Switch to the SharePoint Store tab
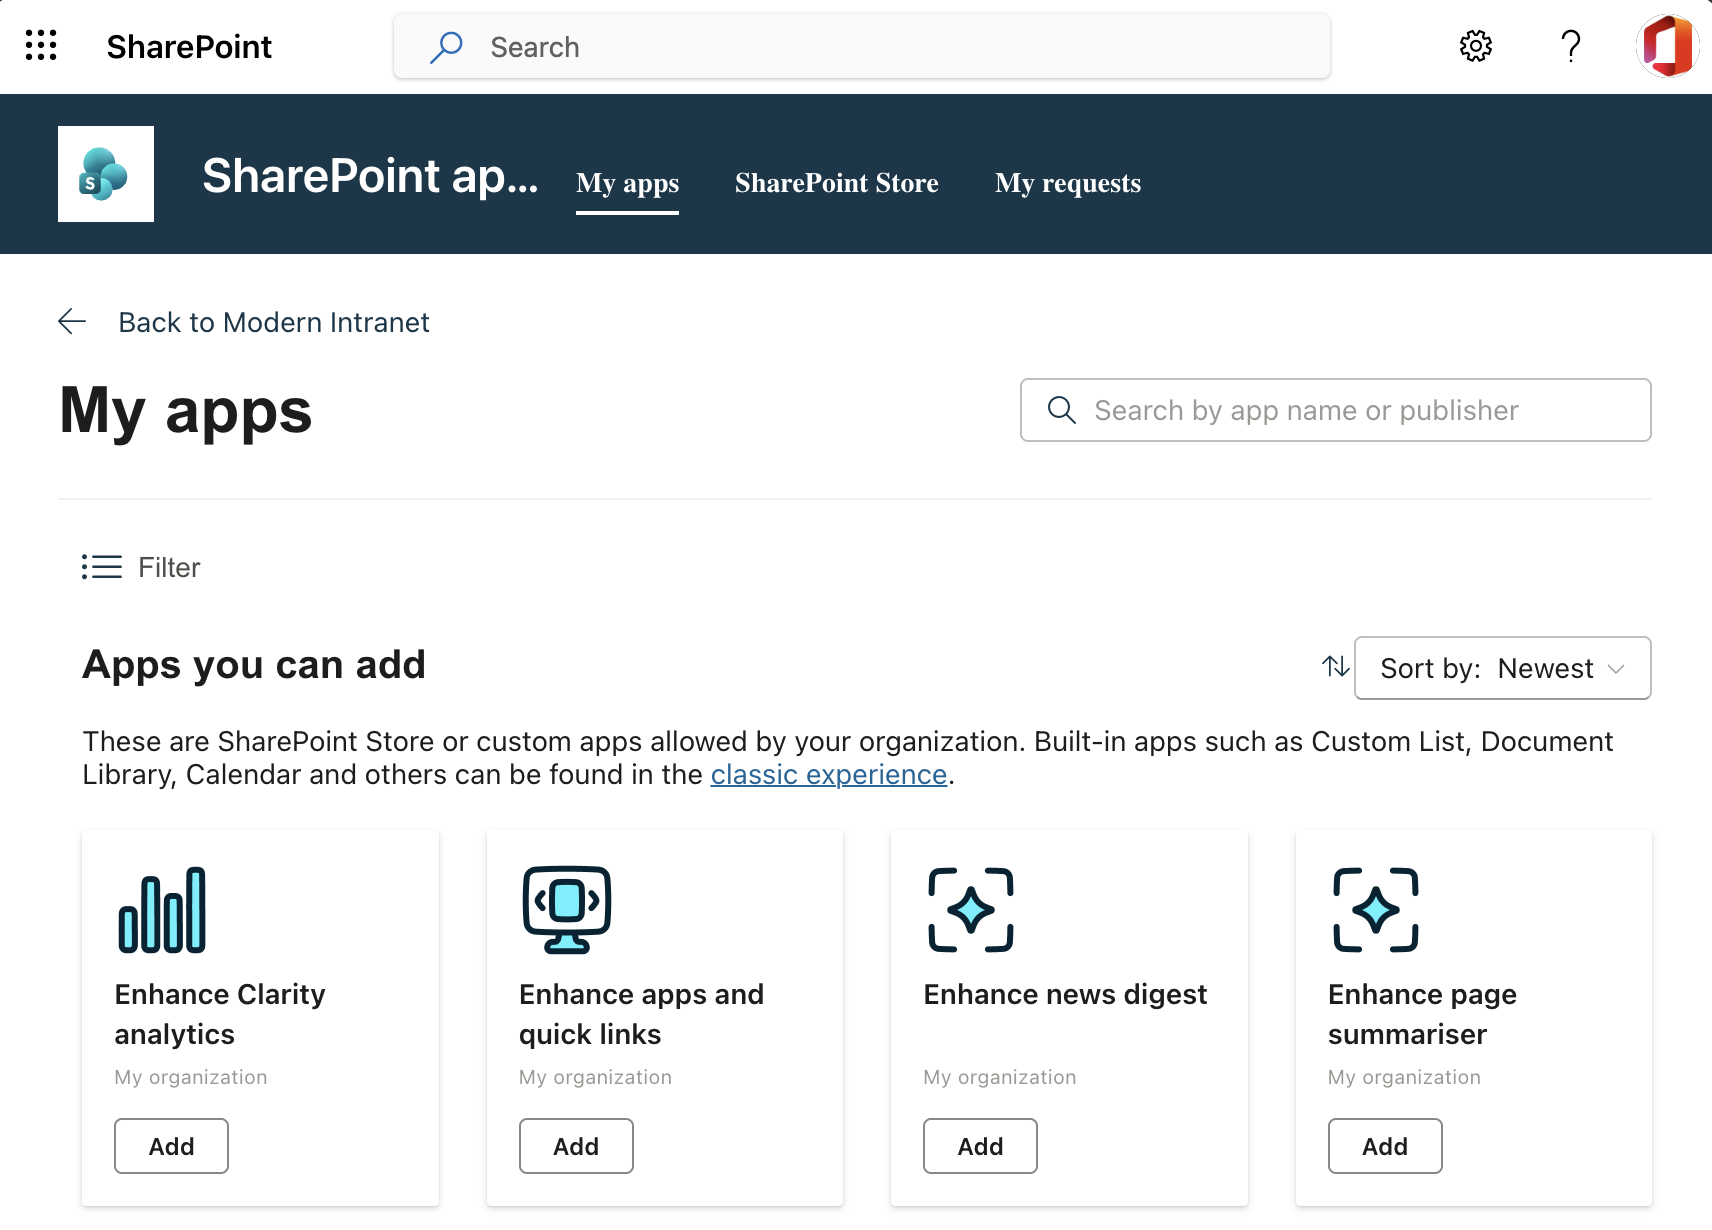The height and width of the screenshot is (1230, 1712). (836, 183)
